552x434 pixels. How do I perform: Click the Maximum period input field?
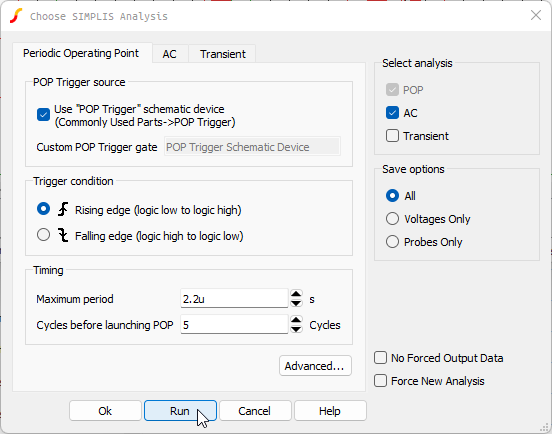pyautogui.click(x=234, y=298)
